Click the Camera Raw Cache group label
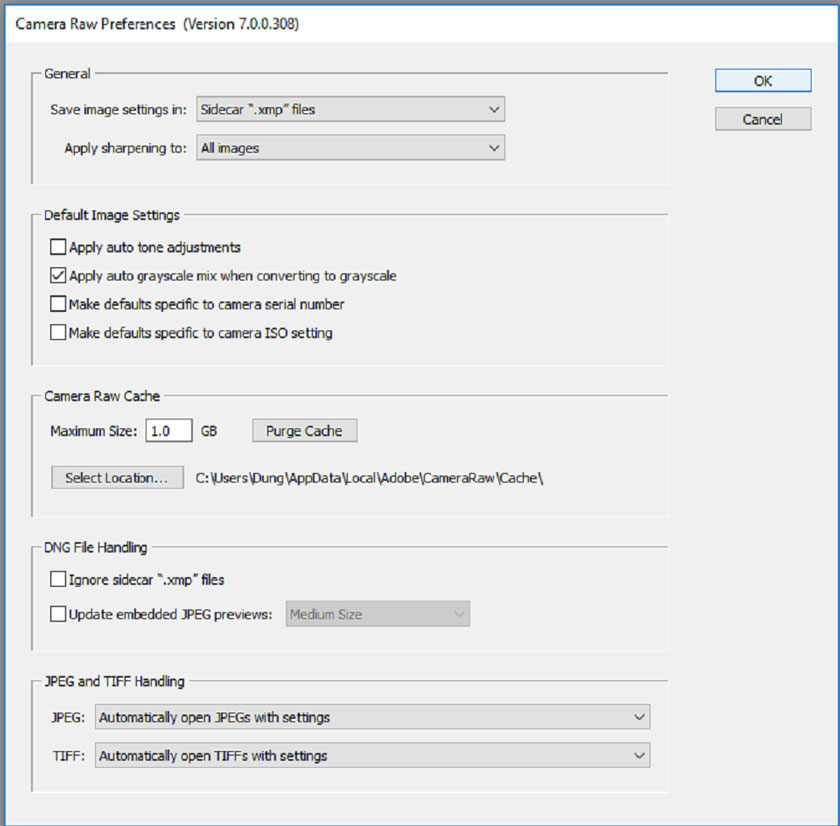The height and width of the screenshot is (826, 840). pos(102,396)
